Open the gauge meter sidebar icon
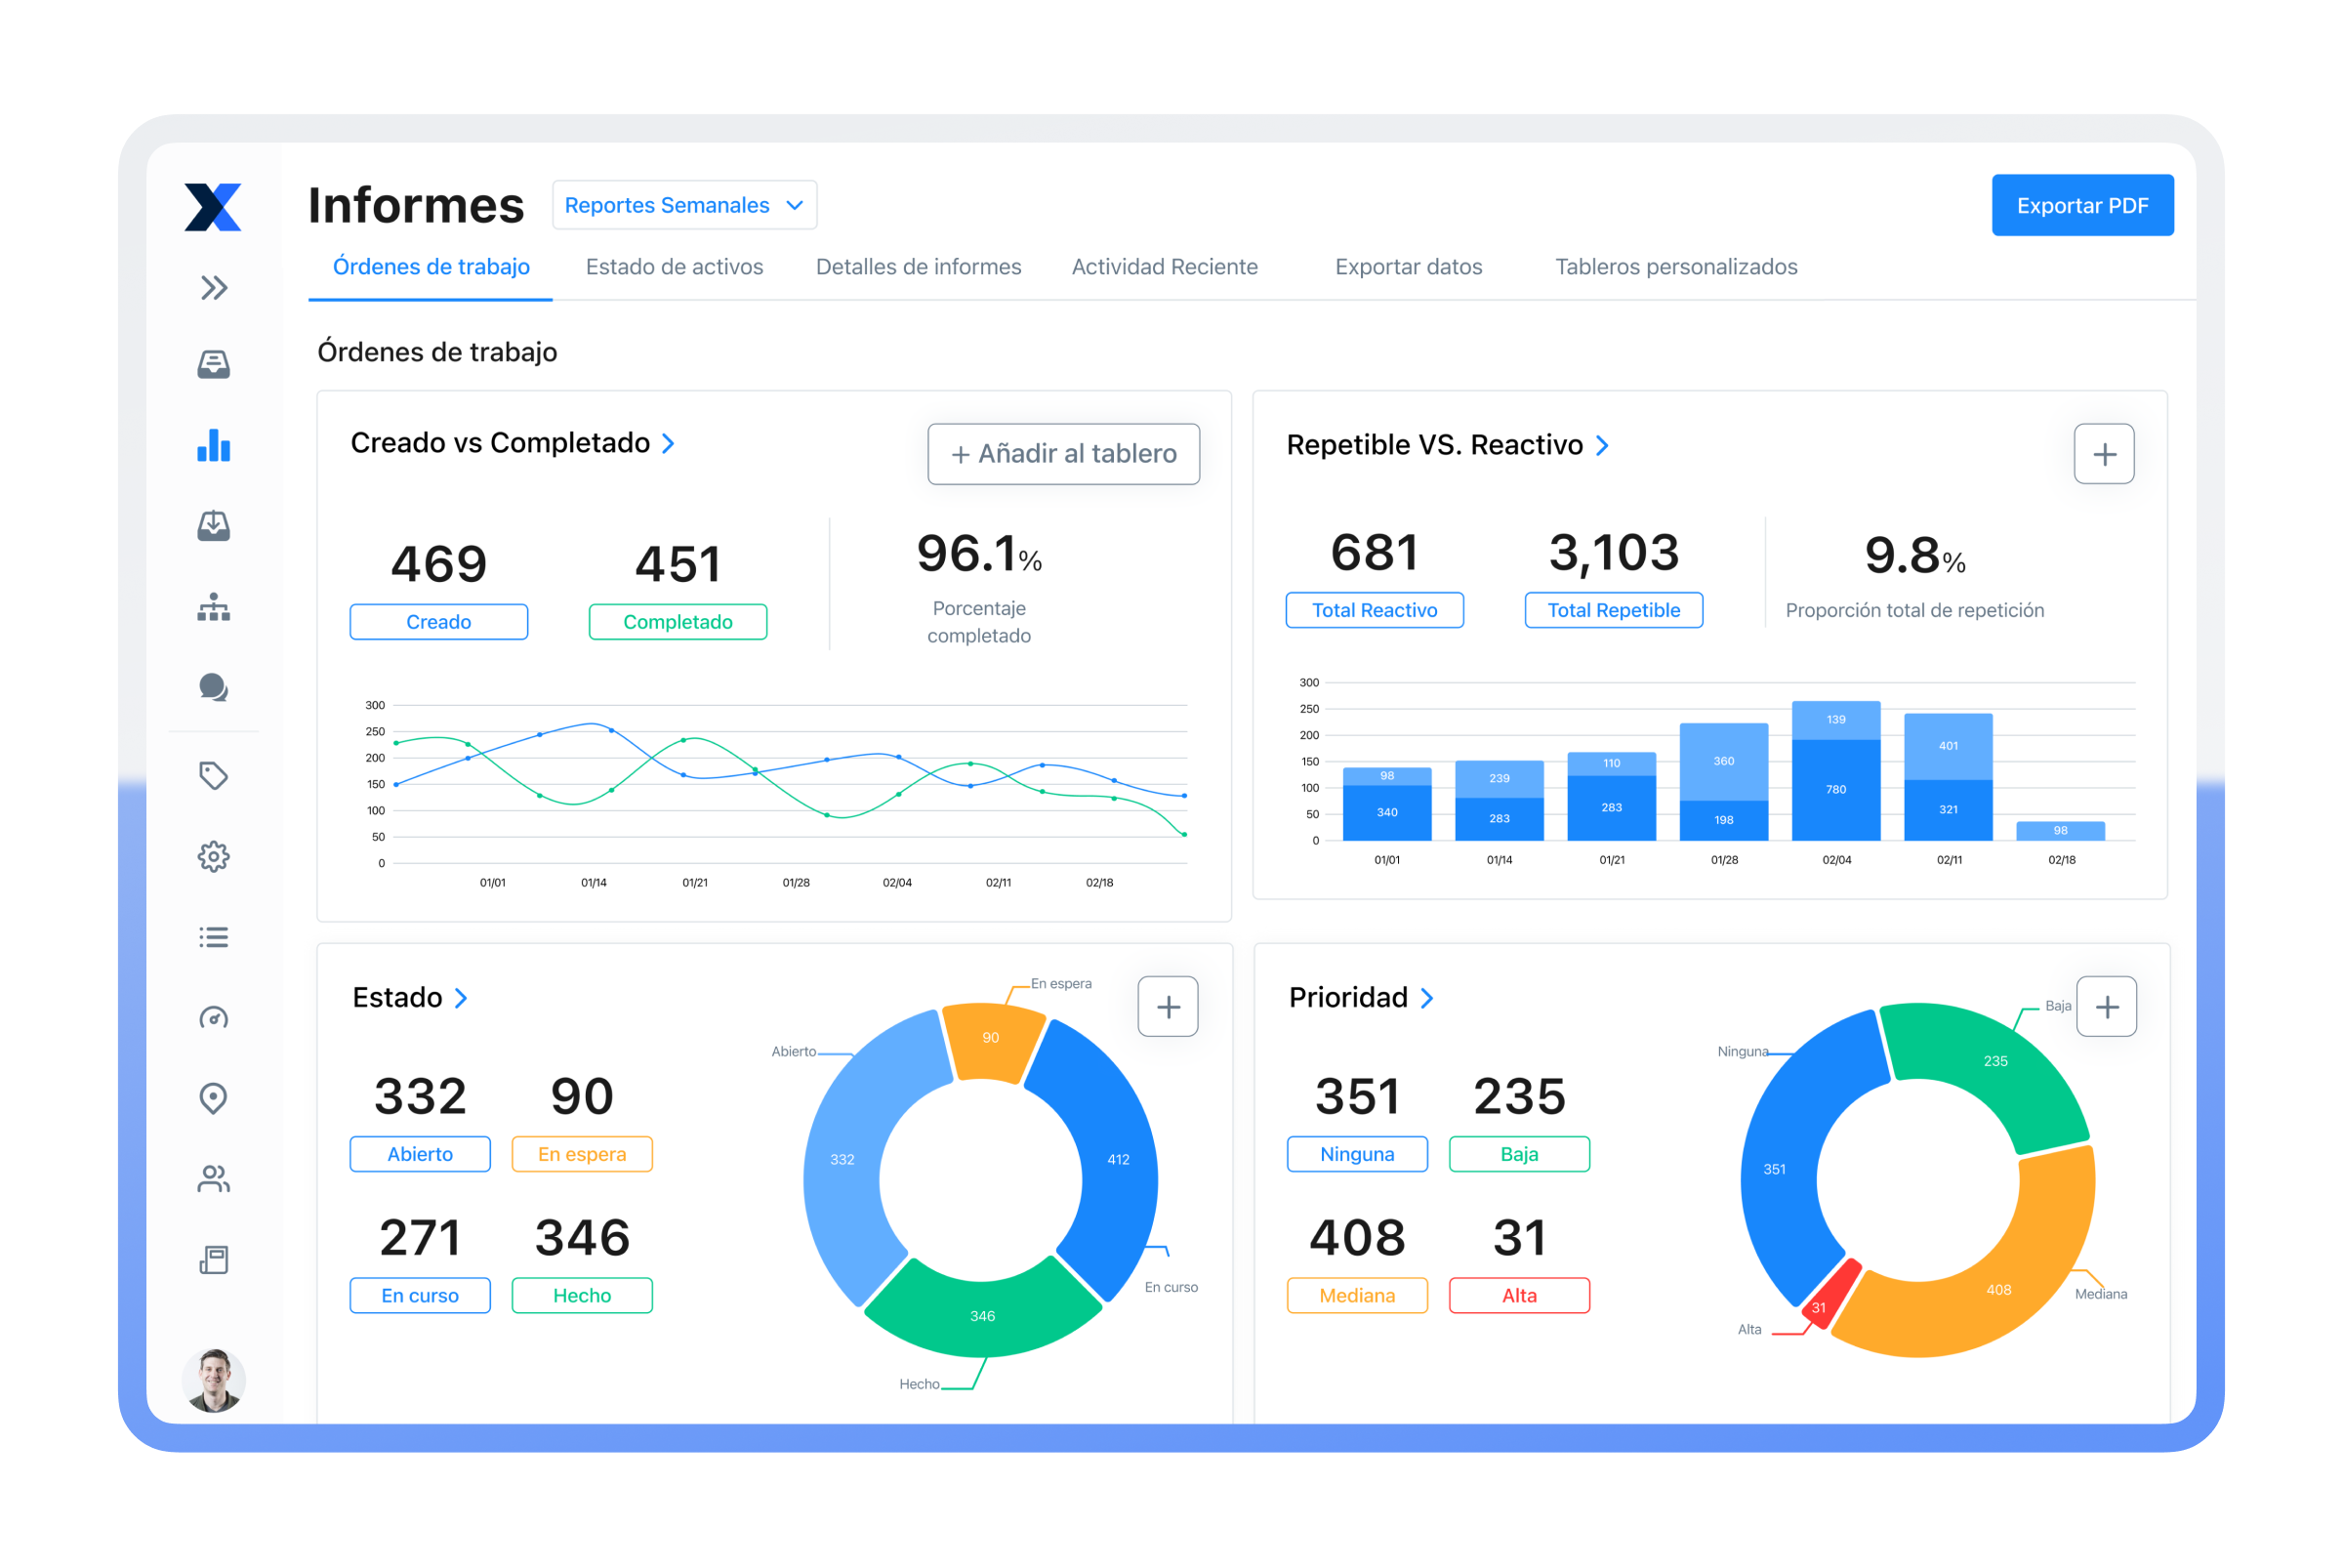The height and width of the screenshot is (1568, 2343). (214, 1018)
